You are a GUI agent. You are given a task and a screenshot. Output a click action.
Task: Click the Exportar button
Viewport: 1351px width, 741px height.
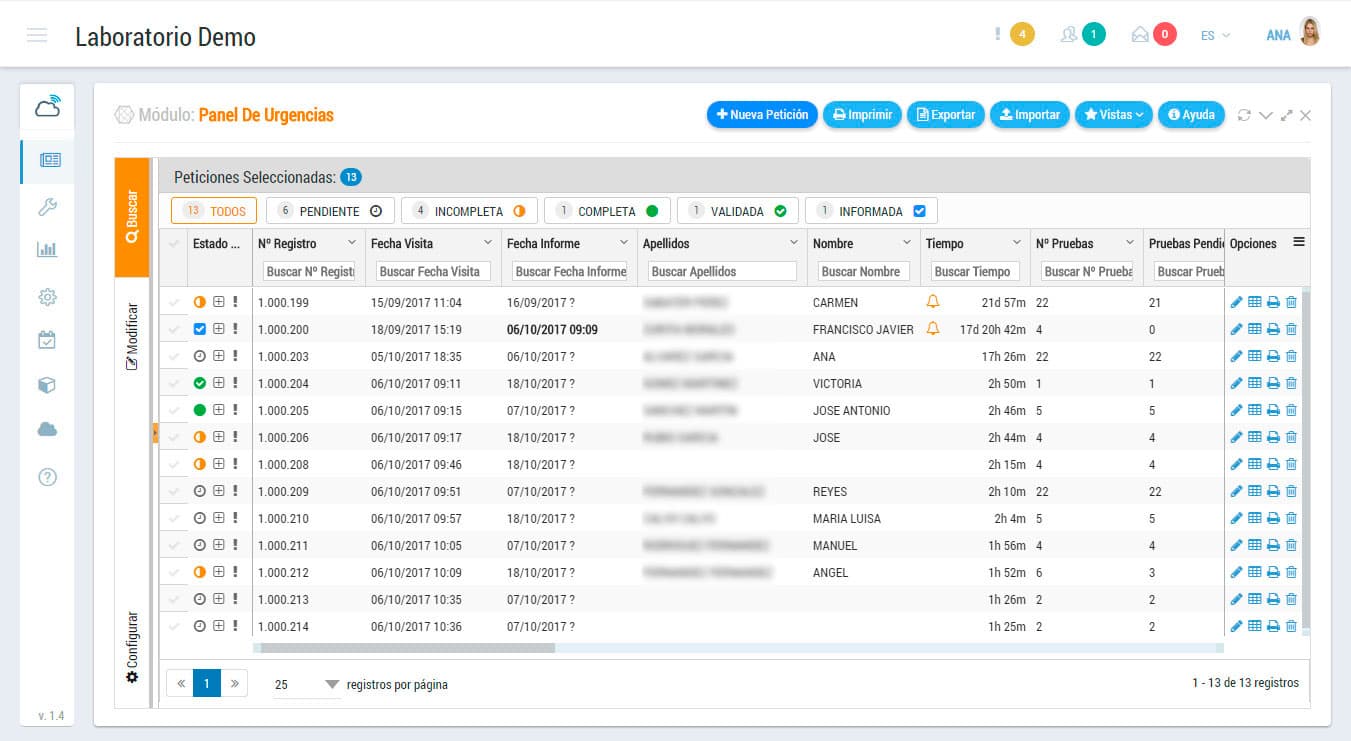[946, 115]
